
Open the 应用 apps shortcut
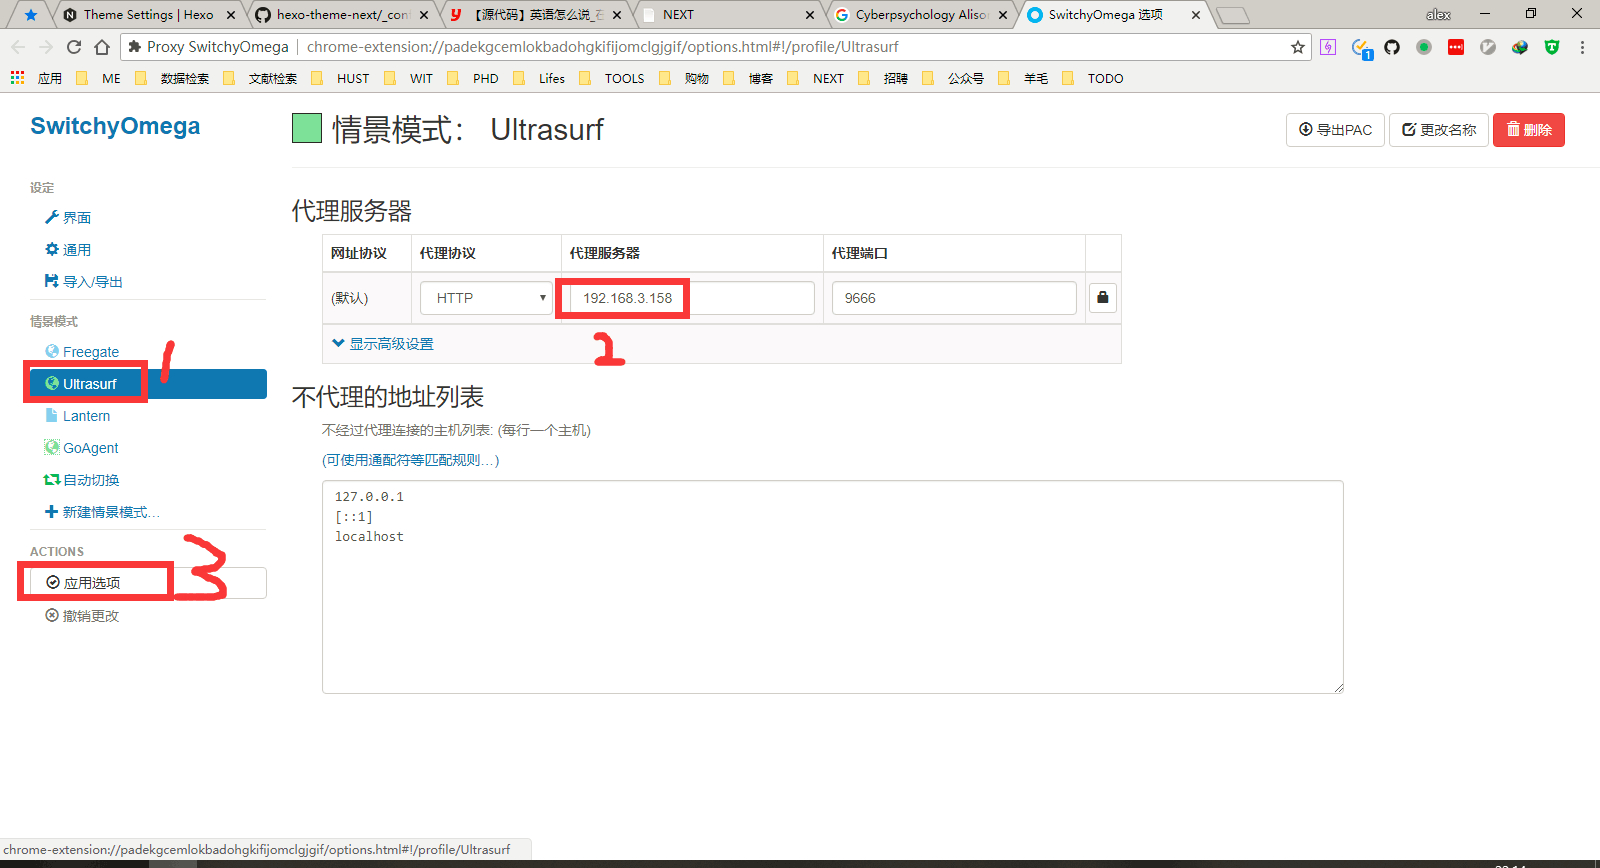click(36, 78)
